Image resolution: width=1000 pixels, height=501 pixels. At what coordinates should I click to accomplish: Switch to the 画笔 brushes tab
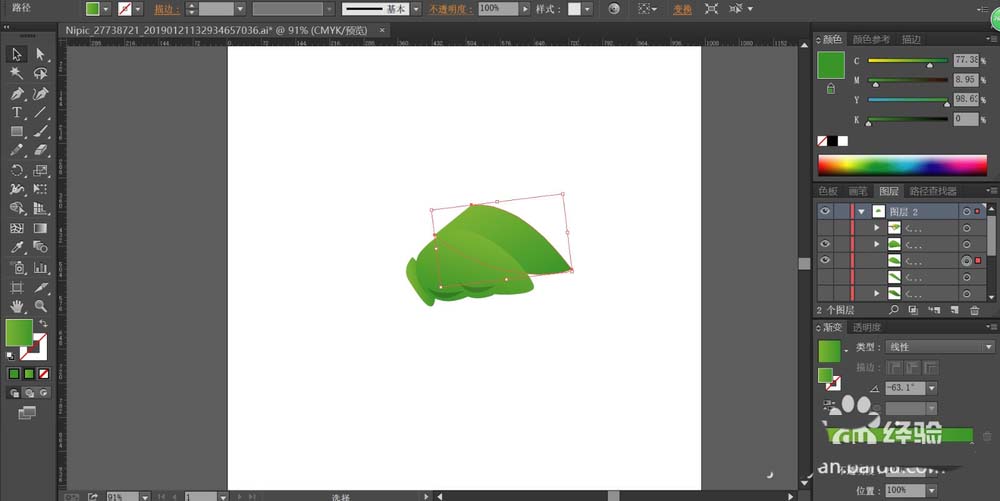click(x=858, y=191)
